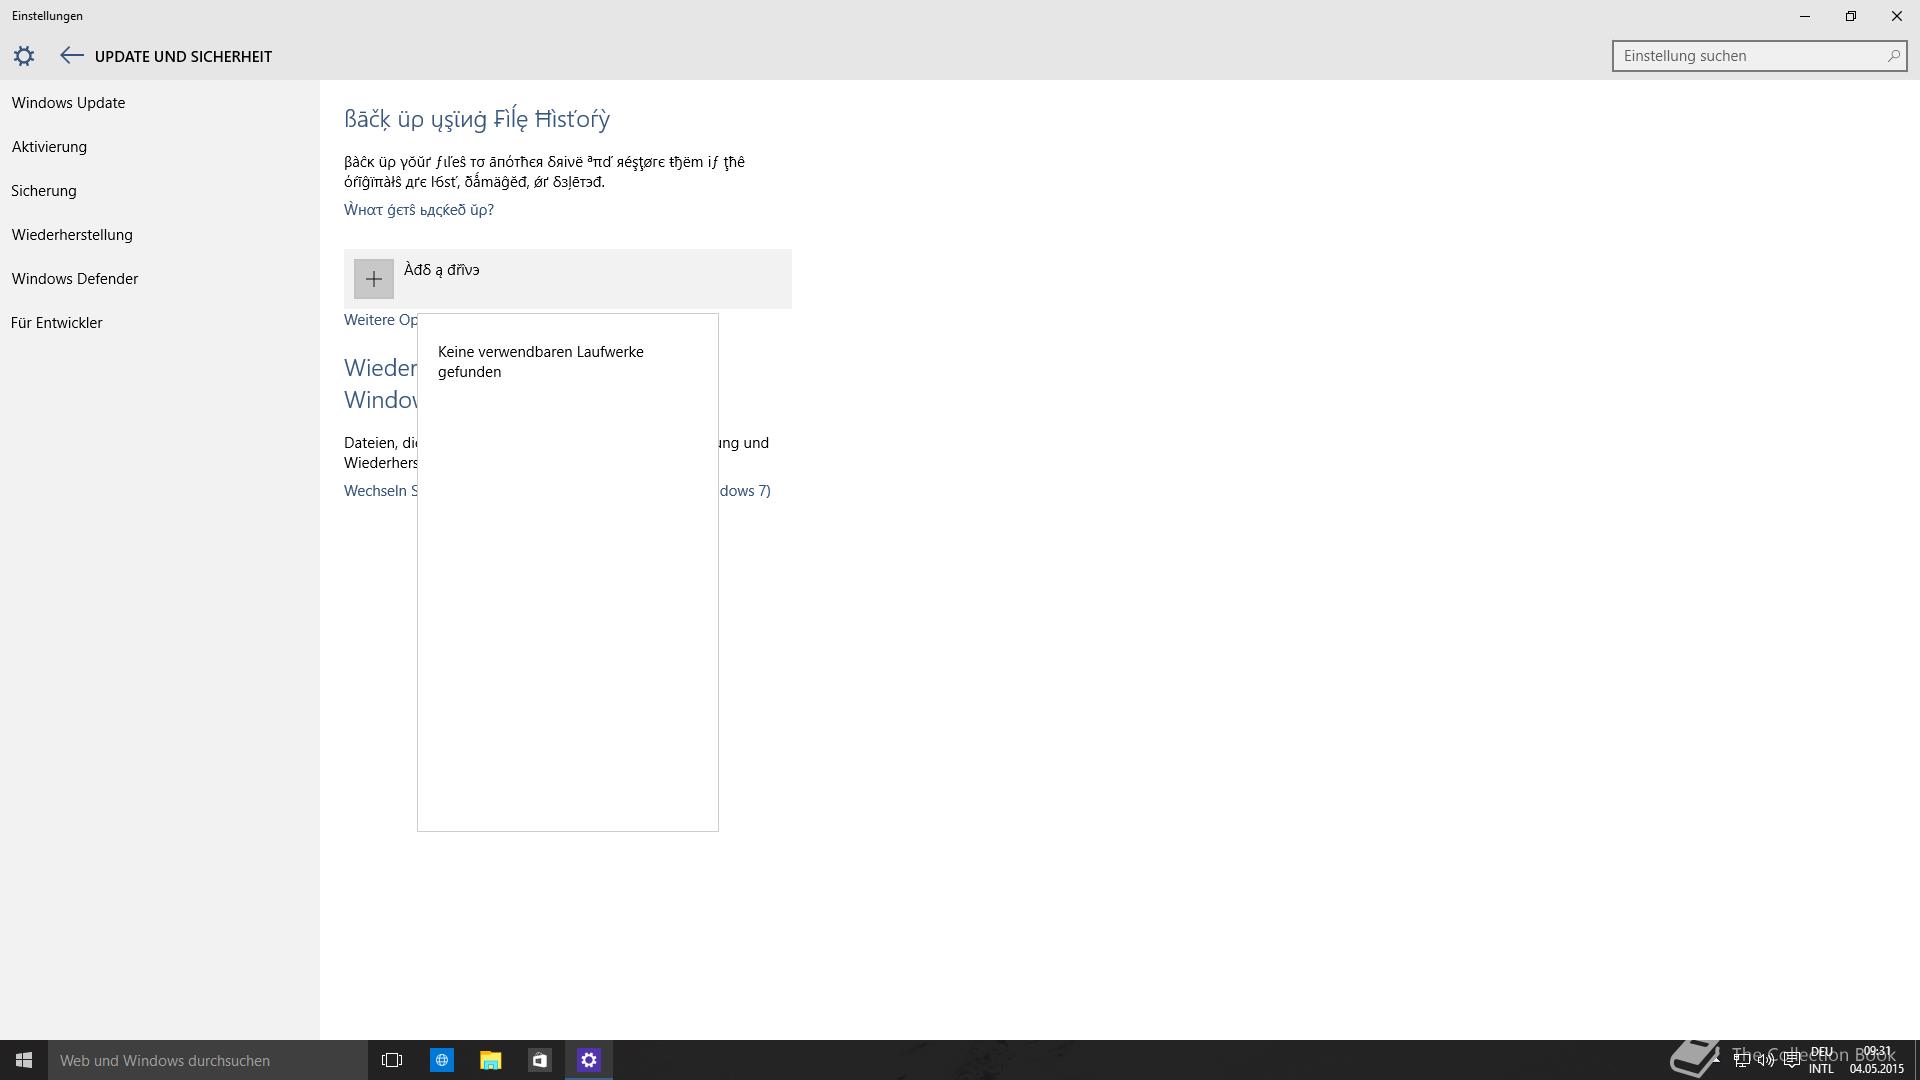1920x1080 pixels.
Task: Open the Store icon on the taskbar
Action: (x=539, y=1060)
